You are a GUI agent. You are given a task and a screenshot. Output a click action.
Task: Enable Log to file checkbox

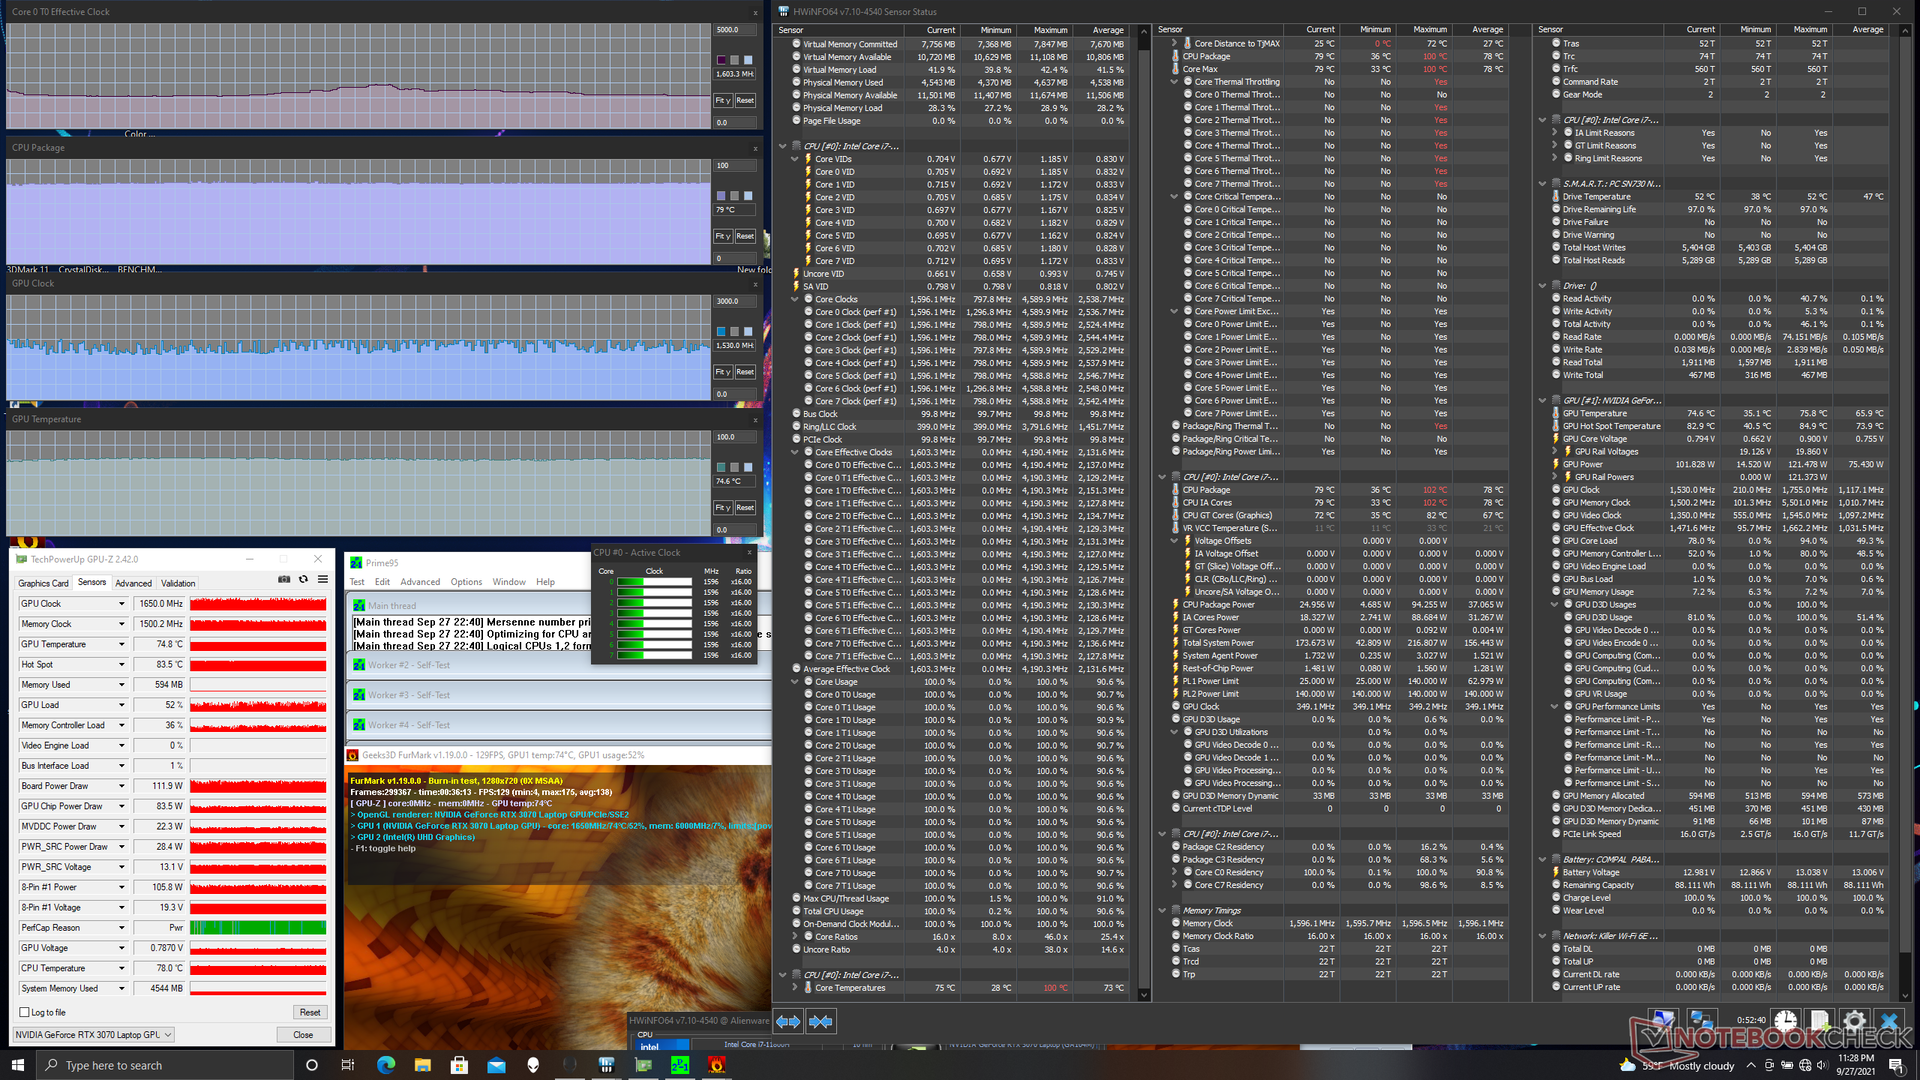[25, 1012]
